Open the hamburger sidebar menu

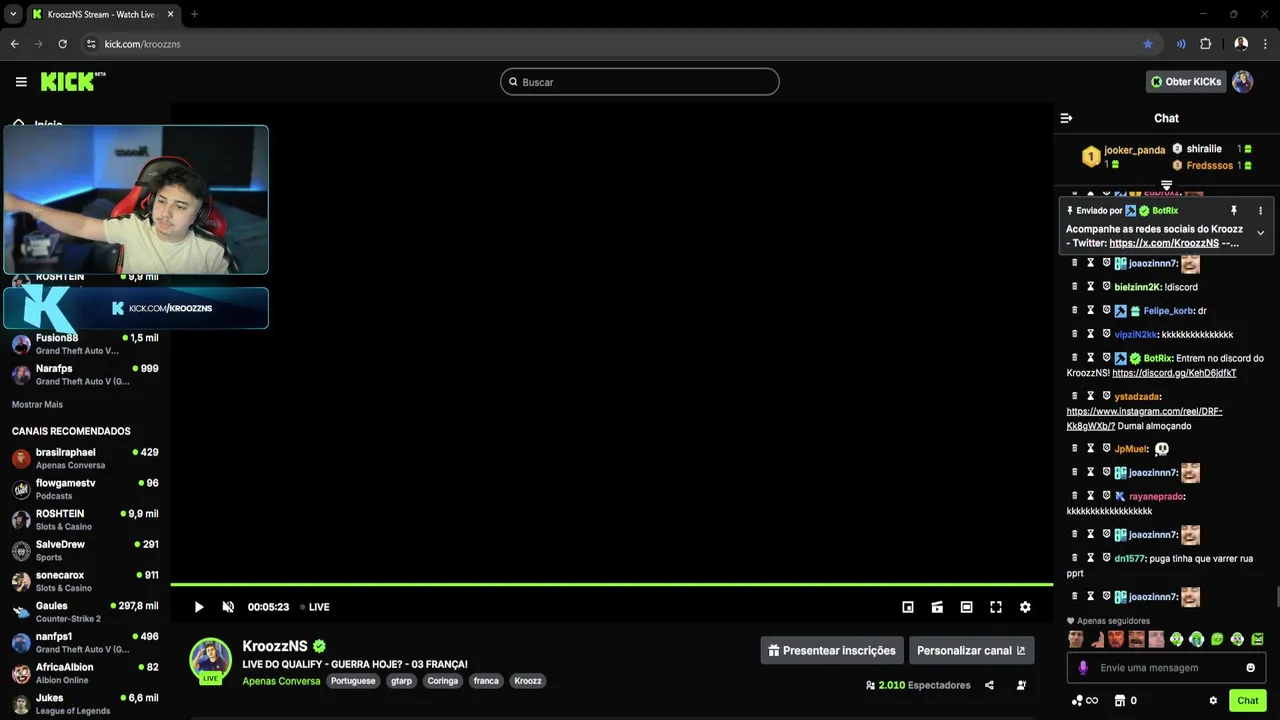pos(21,82)
